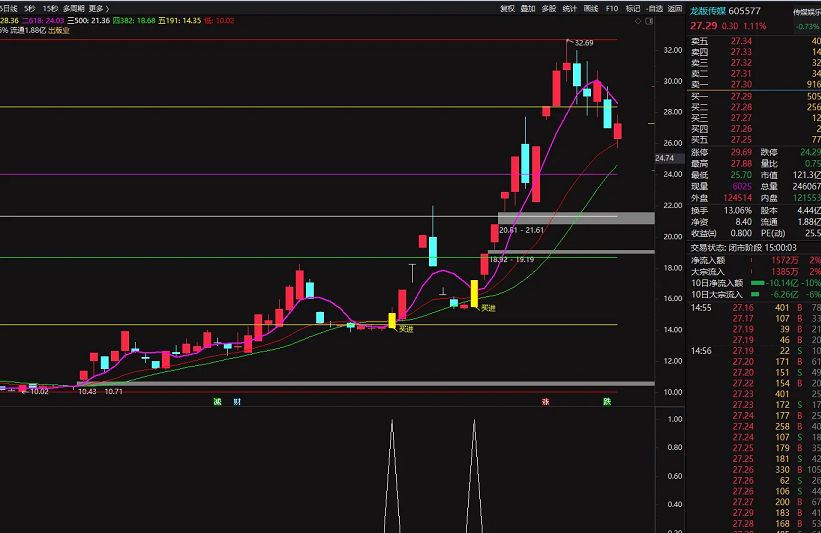The width and height of the screenshot is (821, 533).
Task: Click -自选 to remove from watchlist
Action: click(654, 8)
